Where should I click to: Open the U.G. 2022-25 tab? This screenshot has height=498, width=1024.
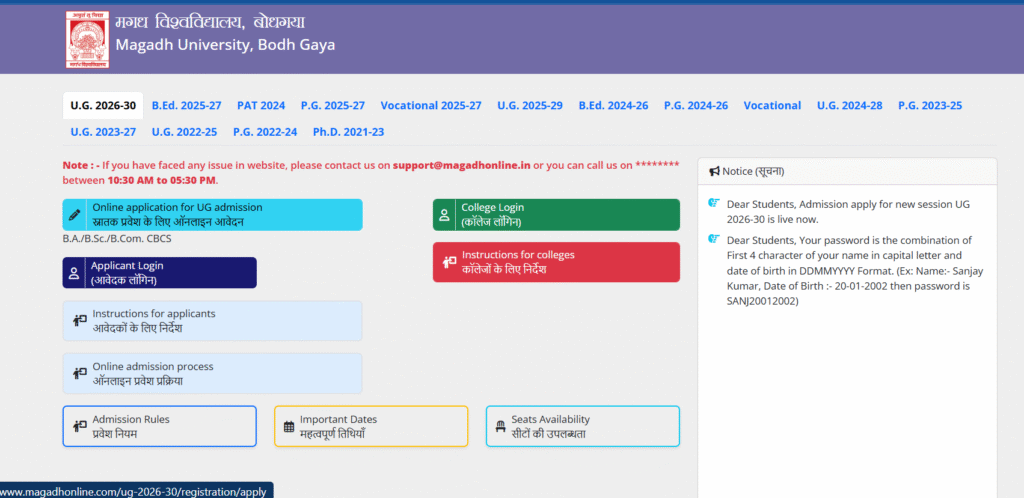185,132
